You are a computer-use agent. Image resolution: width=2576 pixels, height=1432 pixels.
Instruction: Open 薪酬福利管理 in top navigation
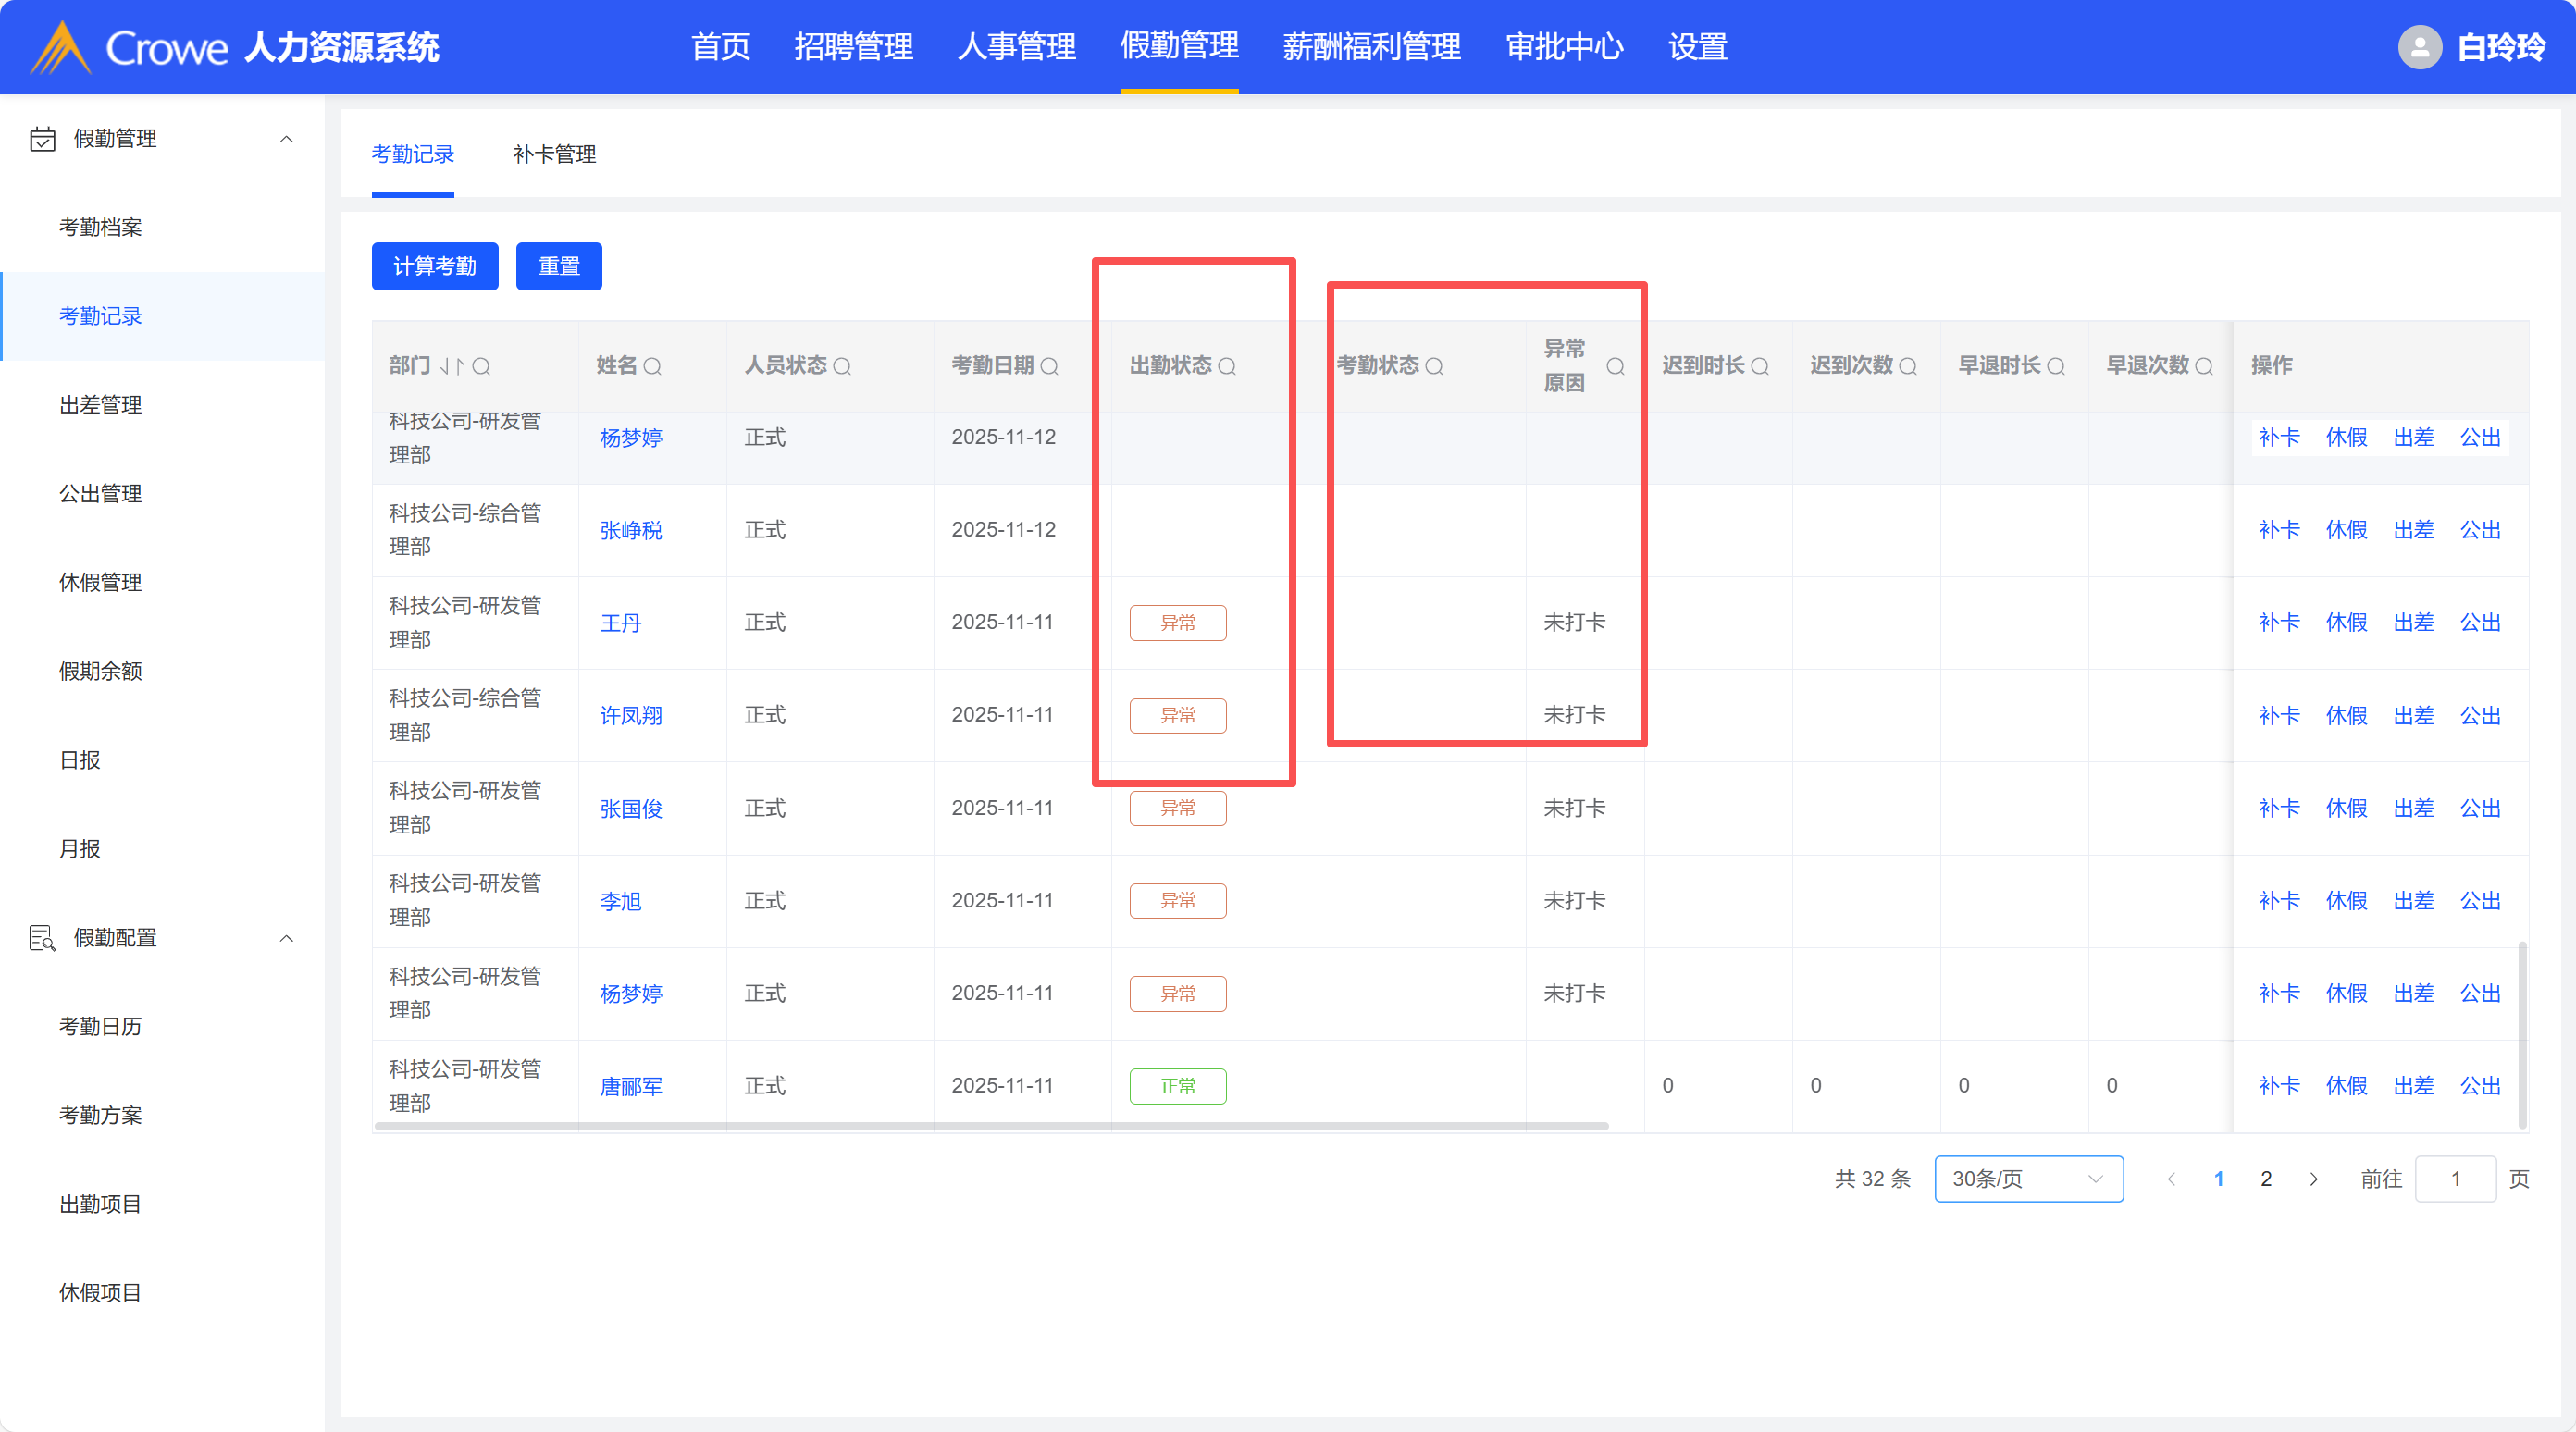(x=1371, y=47)
